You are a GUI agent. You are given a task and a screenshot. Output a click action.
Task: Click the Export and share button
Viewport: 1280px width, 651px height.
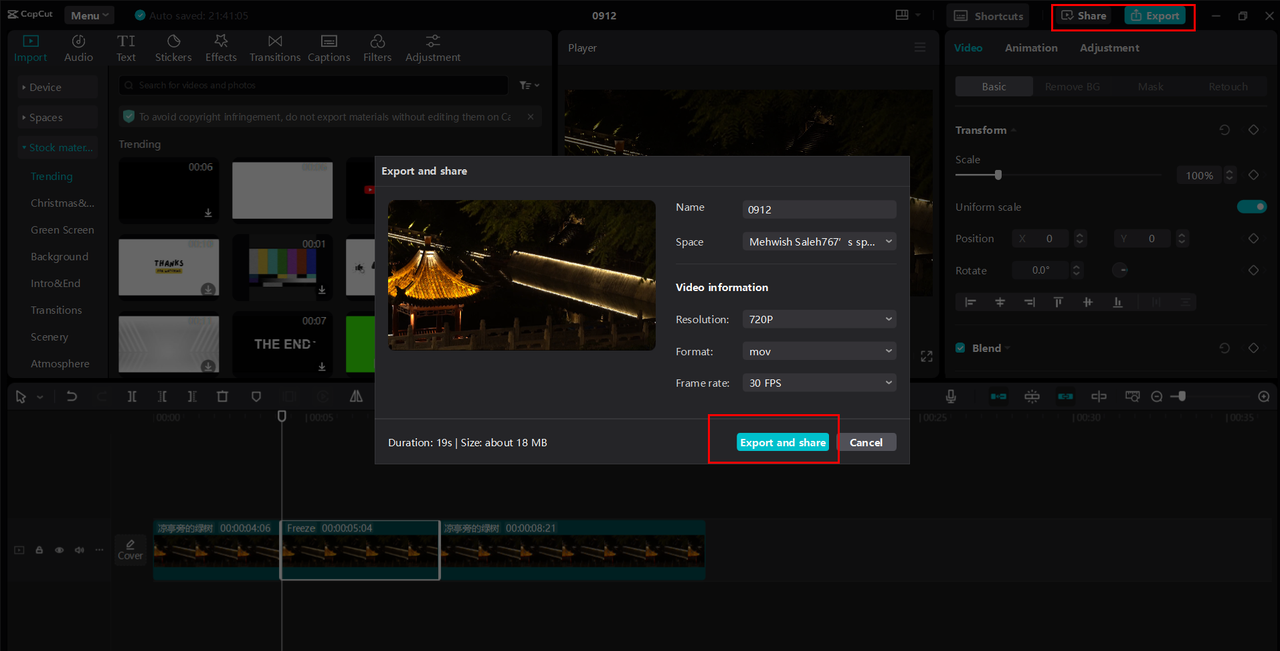tap(783, 442)
